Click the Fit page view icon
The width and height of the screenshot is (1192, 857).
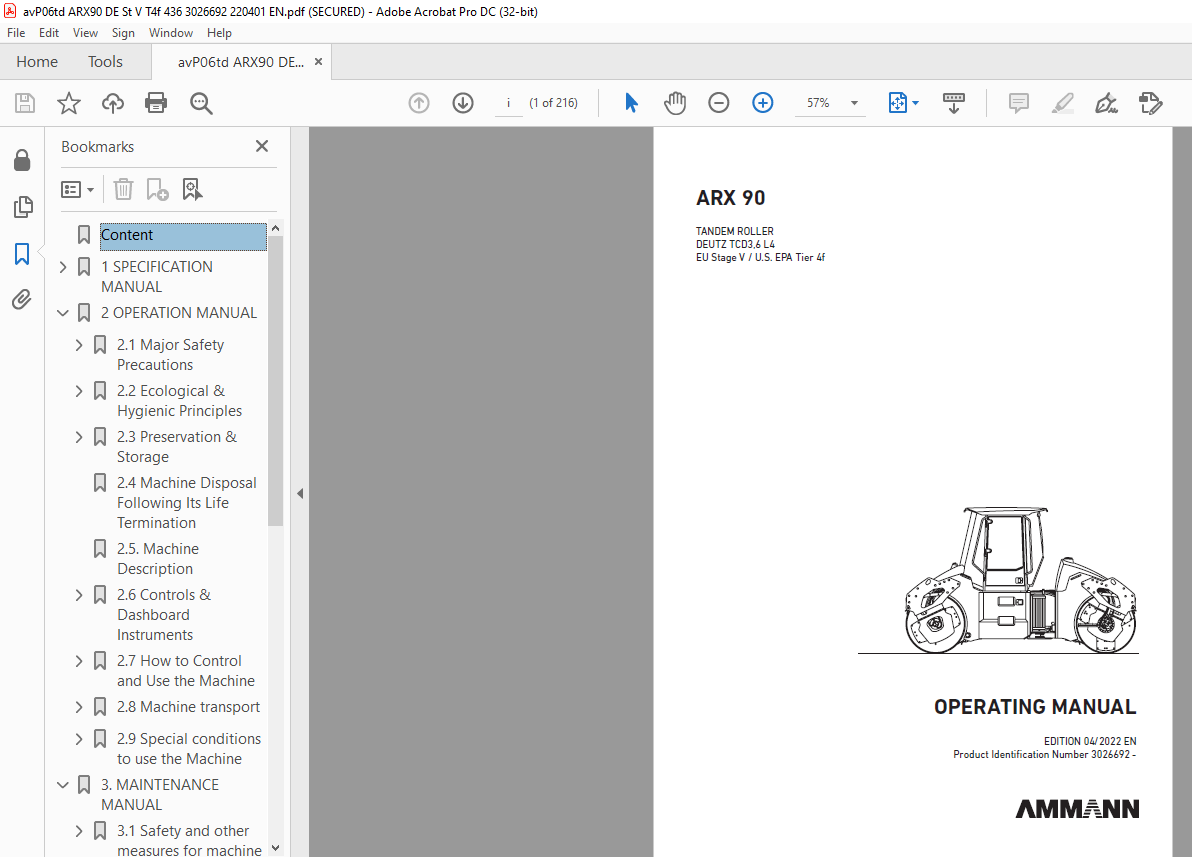tap(898, 103)
